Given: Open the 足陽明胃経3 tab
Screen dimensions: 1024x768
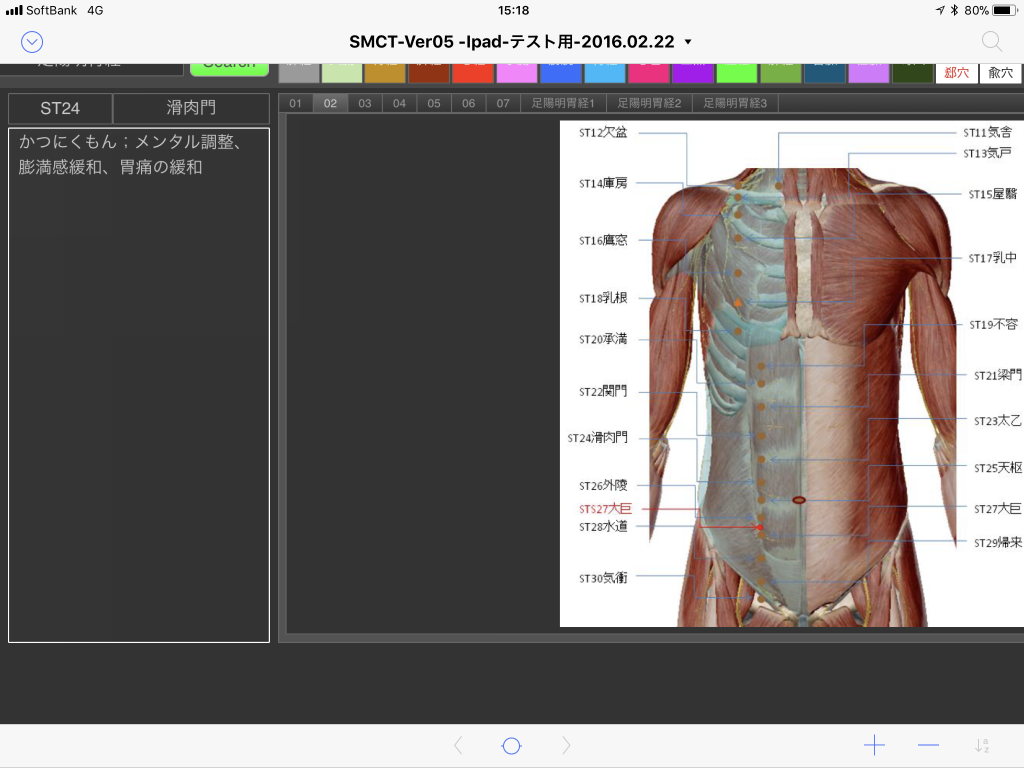Looking at the screenshot, I should (x=735, y=103).
